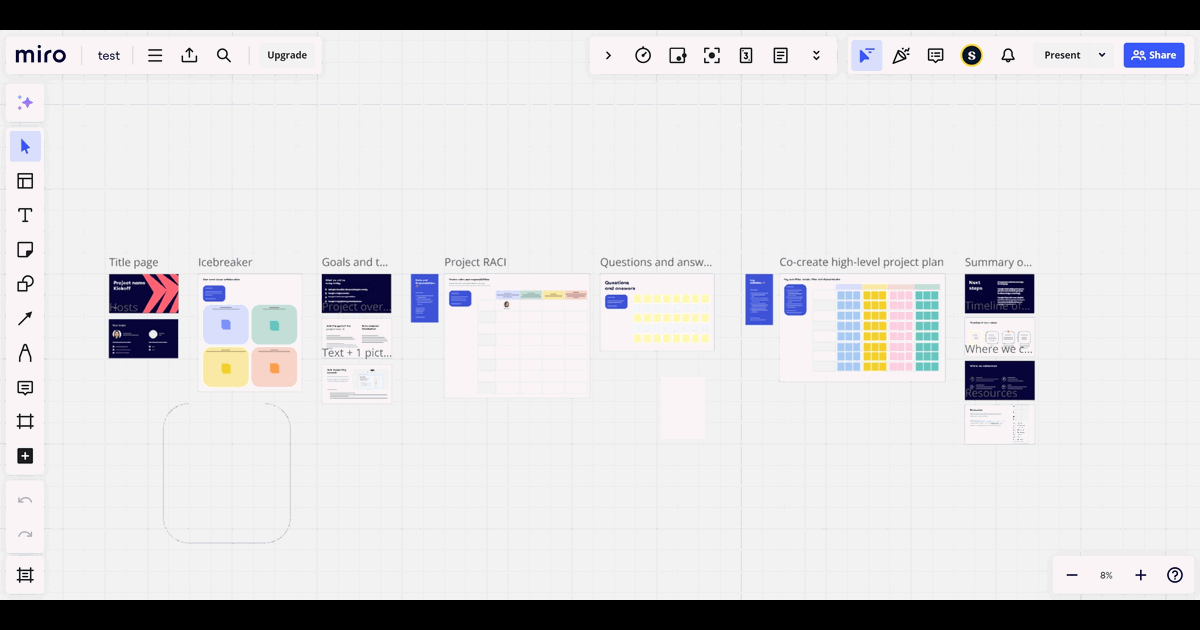
Task: Click the board name test
Action: click(109, 55)
